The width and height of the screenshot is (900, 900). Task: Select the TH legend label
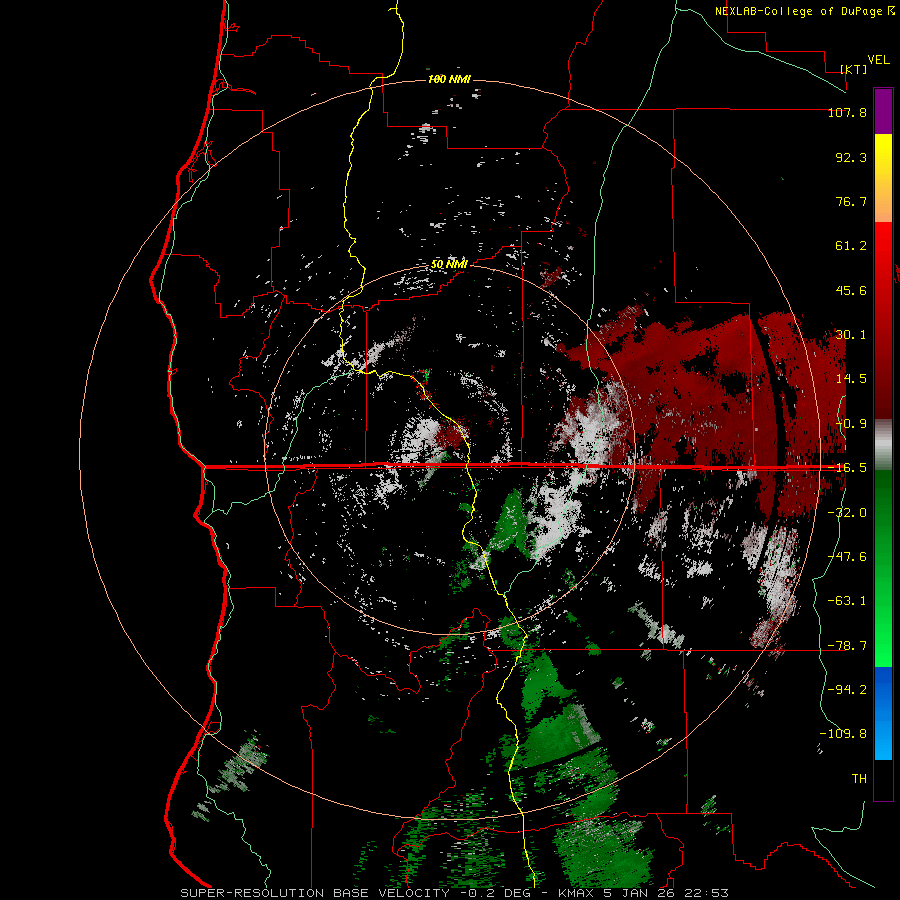tap(859, 778)
